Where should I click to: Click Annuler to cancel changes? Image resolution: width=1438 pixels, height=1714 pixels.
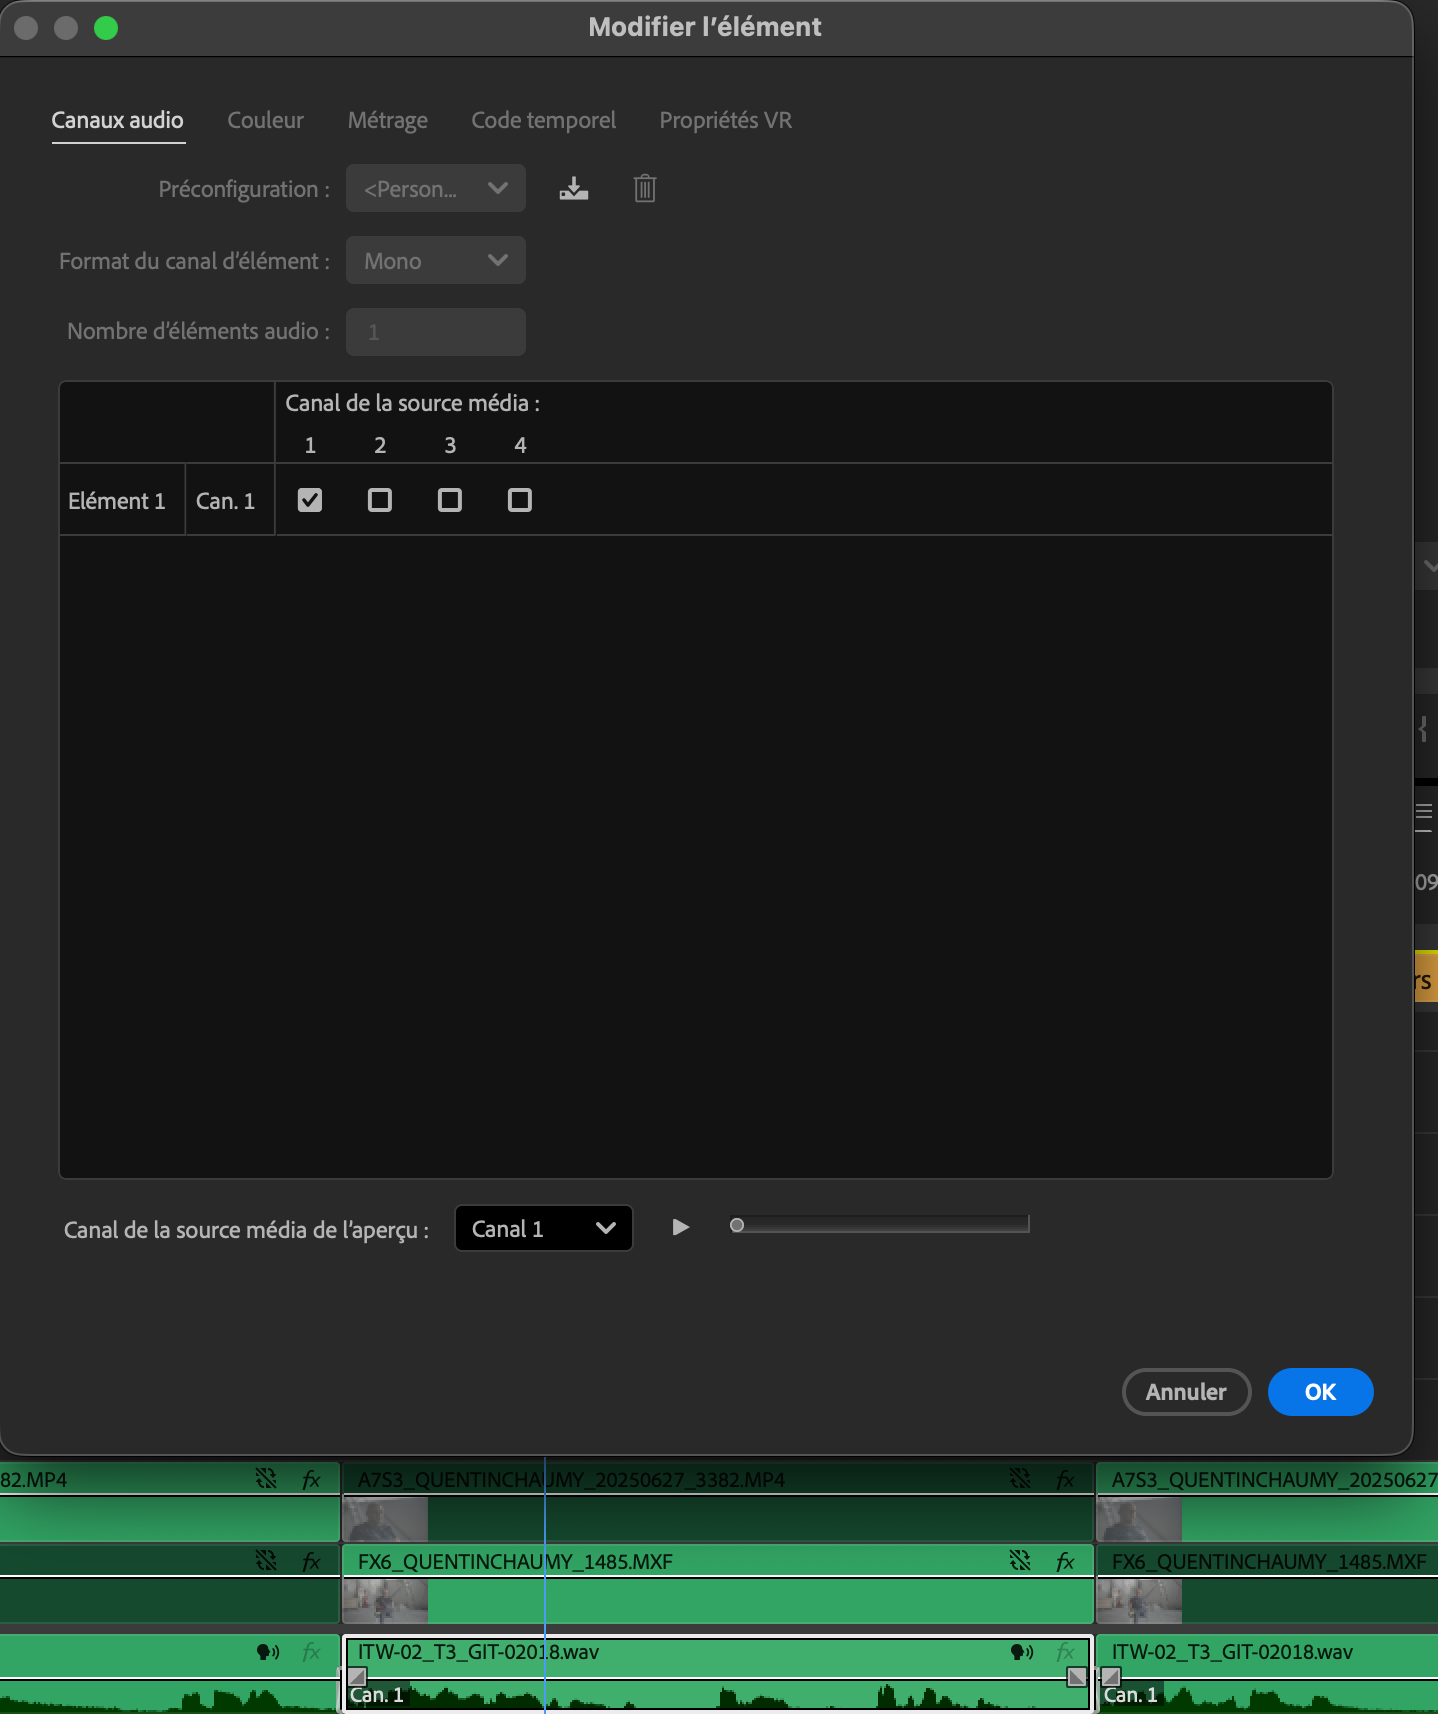[x=1186, y=1392]
